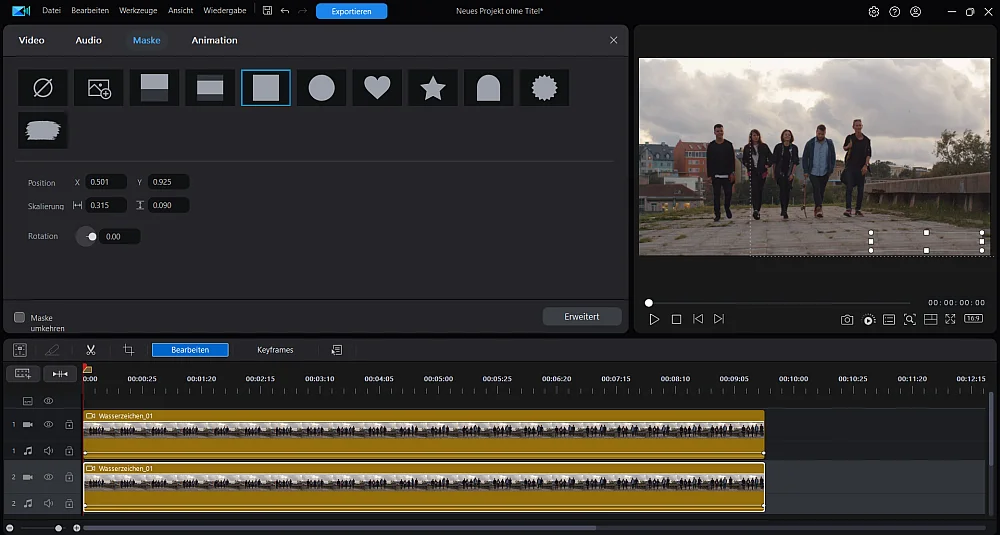This screenshot has height=535, width=1000.
Task: Open the 16:9 aspect ratio selector
Action: [973, 319]
